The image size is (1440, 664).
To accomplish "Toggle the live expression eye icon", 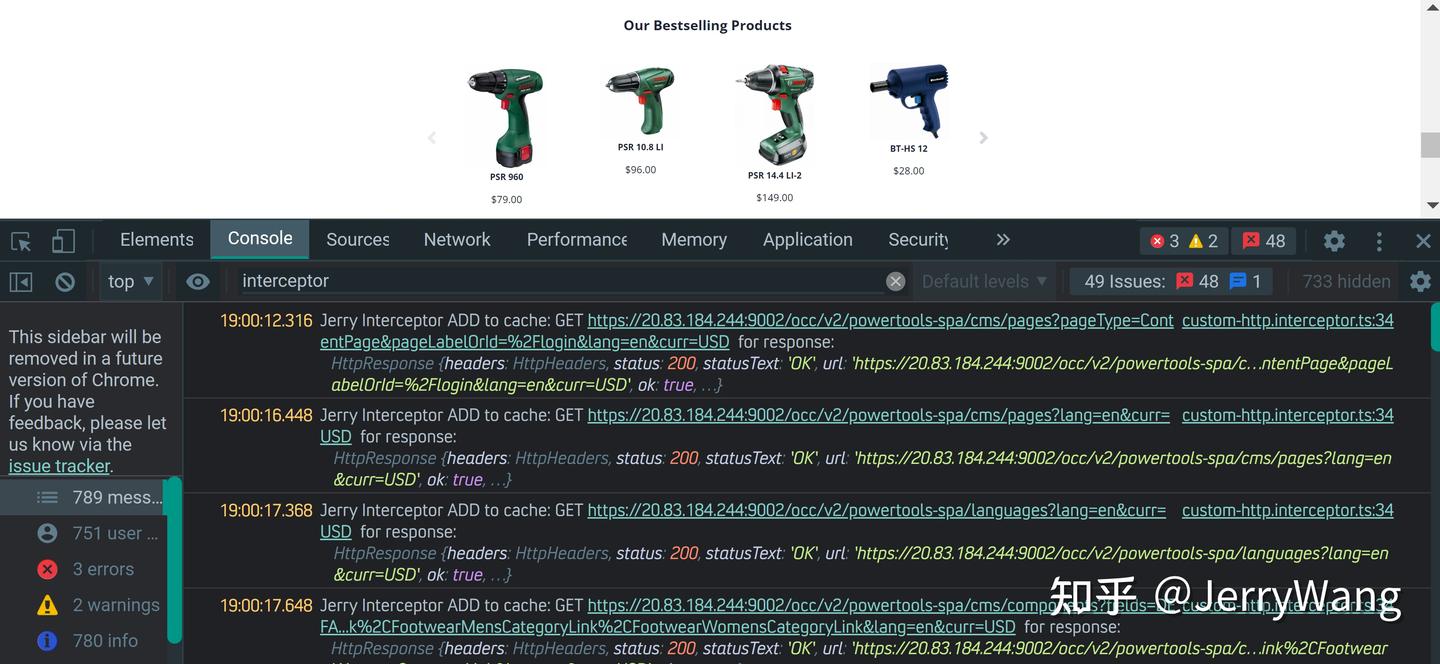I will coord(198,282).
